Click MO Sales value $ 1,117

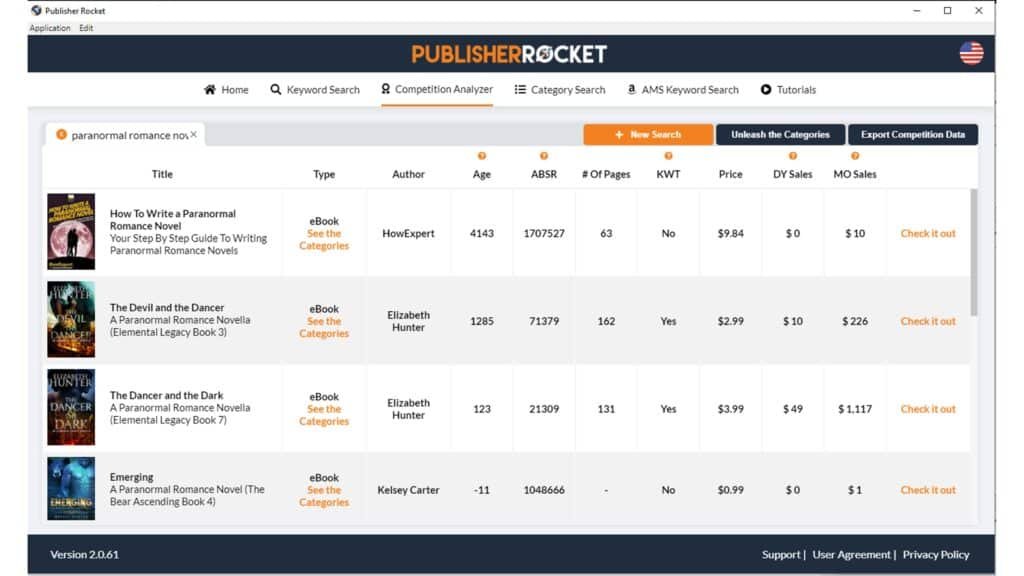pos(855,409)
